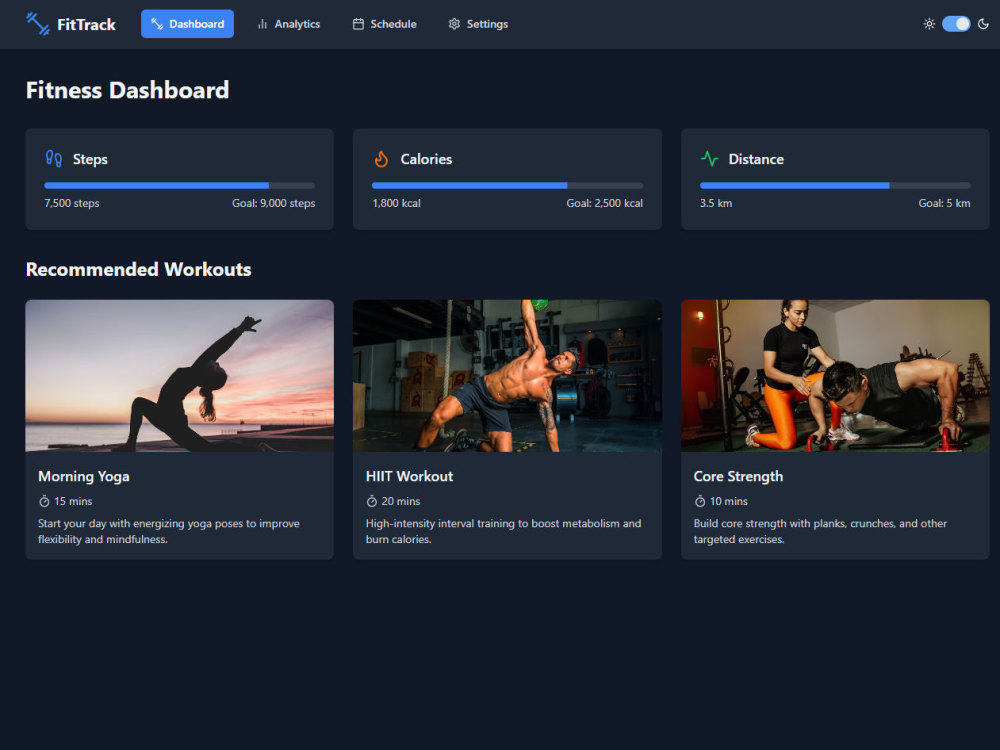Image resolution: width=1000 pixels, height=750 pixels.
Task: Click the timer icon next to 10 mins
Action: (x=700, y=501)
